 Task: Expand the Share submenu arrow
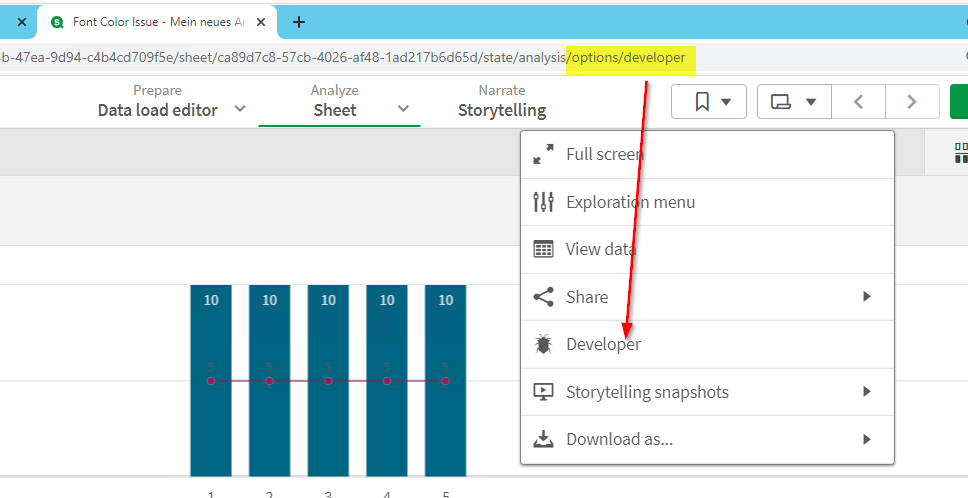coord(866,297)
